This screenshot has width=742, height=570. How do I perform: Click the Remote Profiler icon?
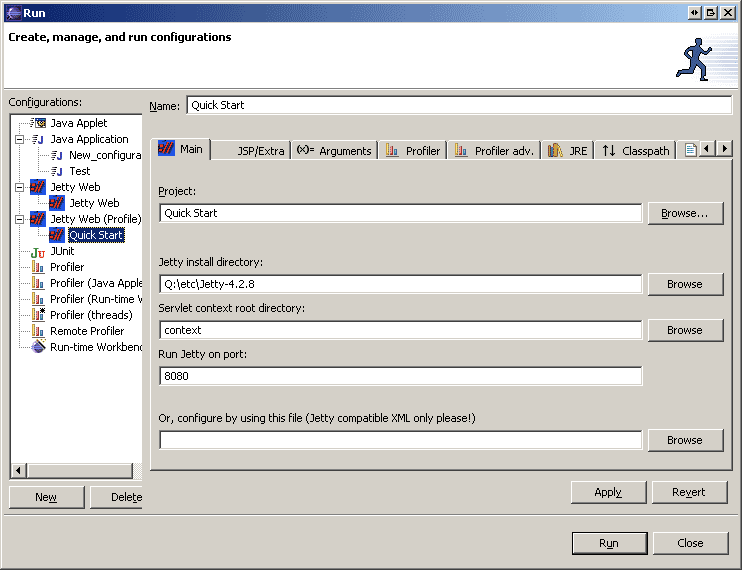click(x=38, y=331)
